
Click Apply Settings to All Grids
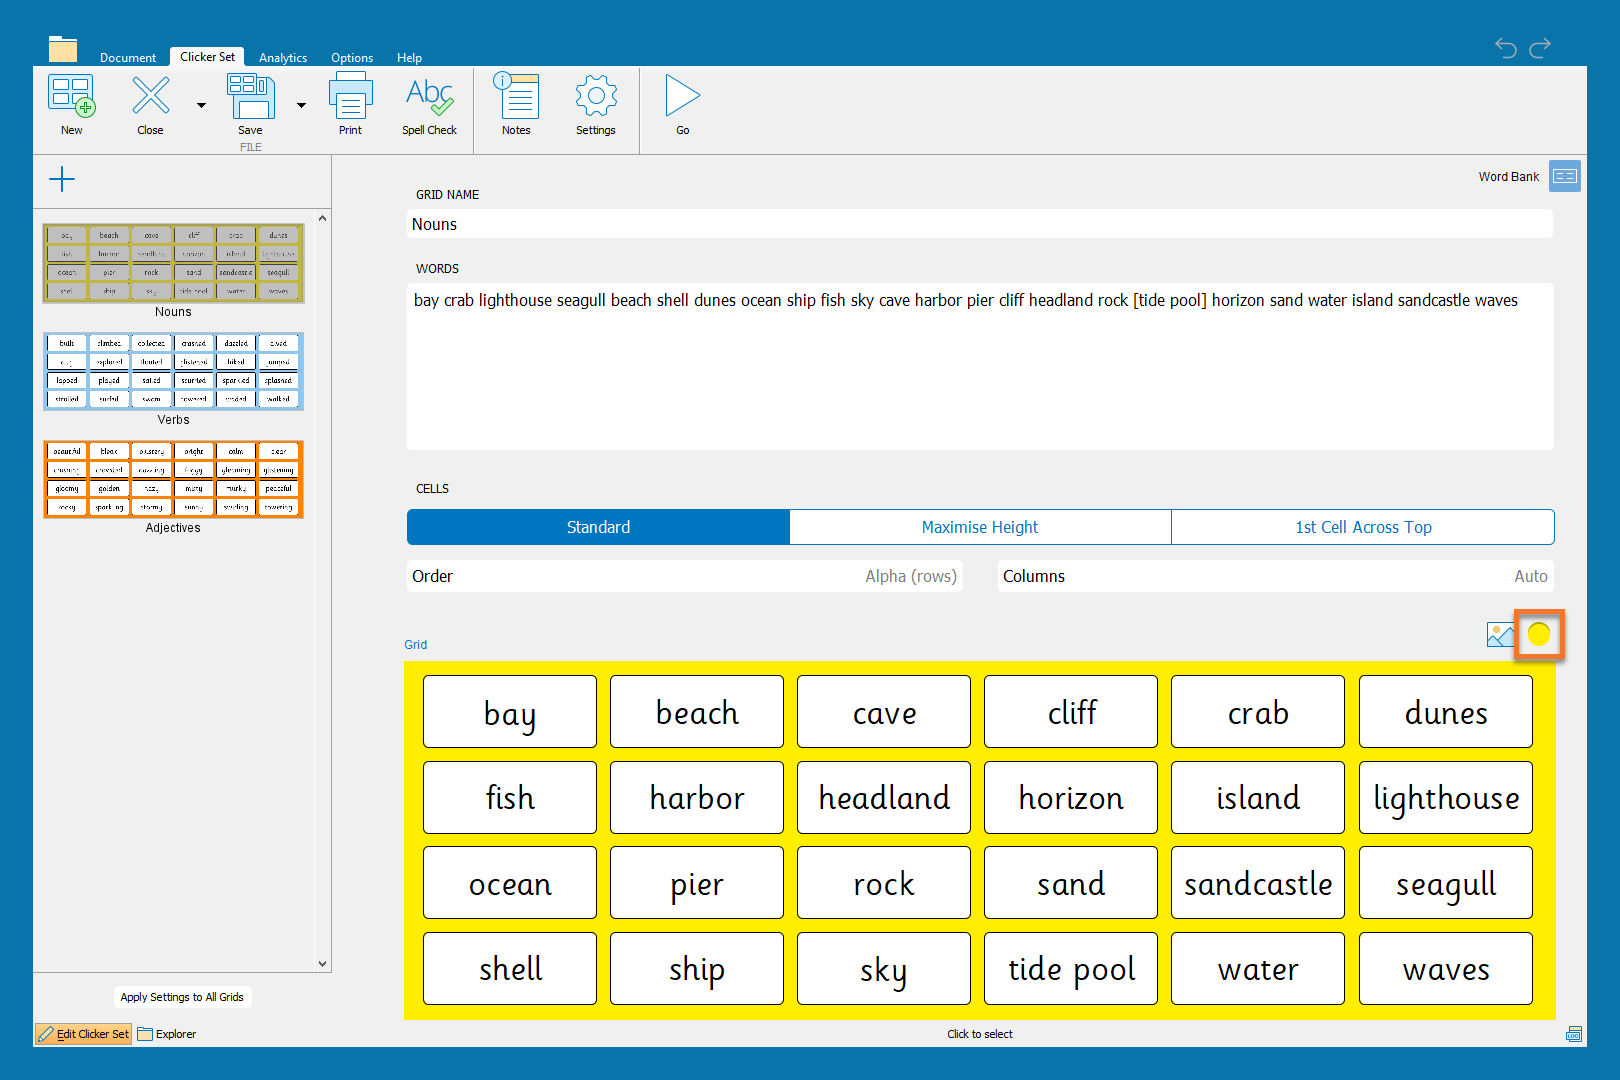tap(182, 997)
